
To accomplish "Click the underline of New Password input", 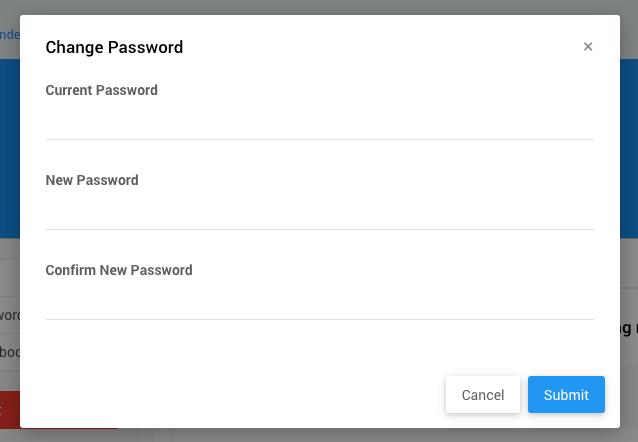I will [x=319, y=229].
